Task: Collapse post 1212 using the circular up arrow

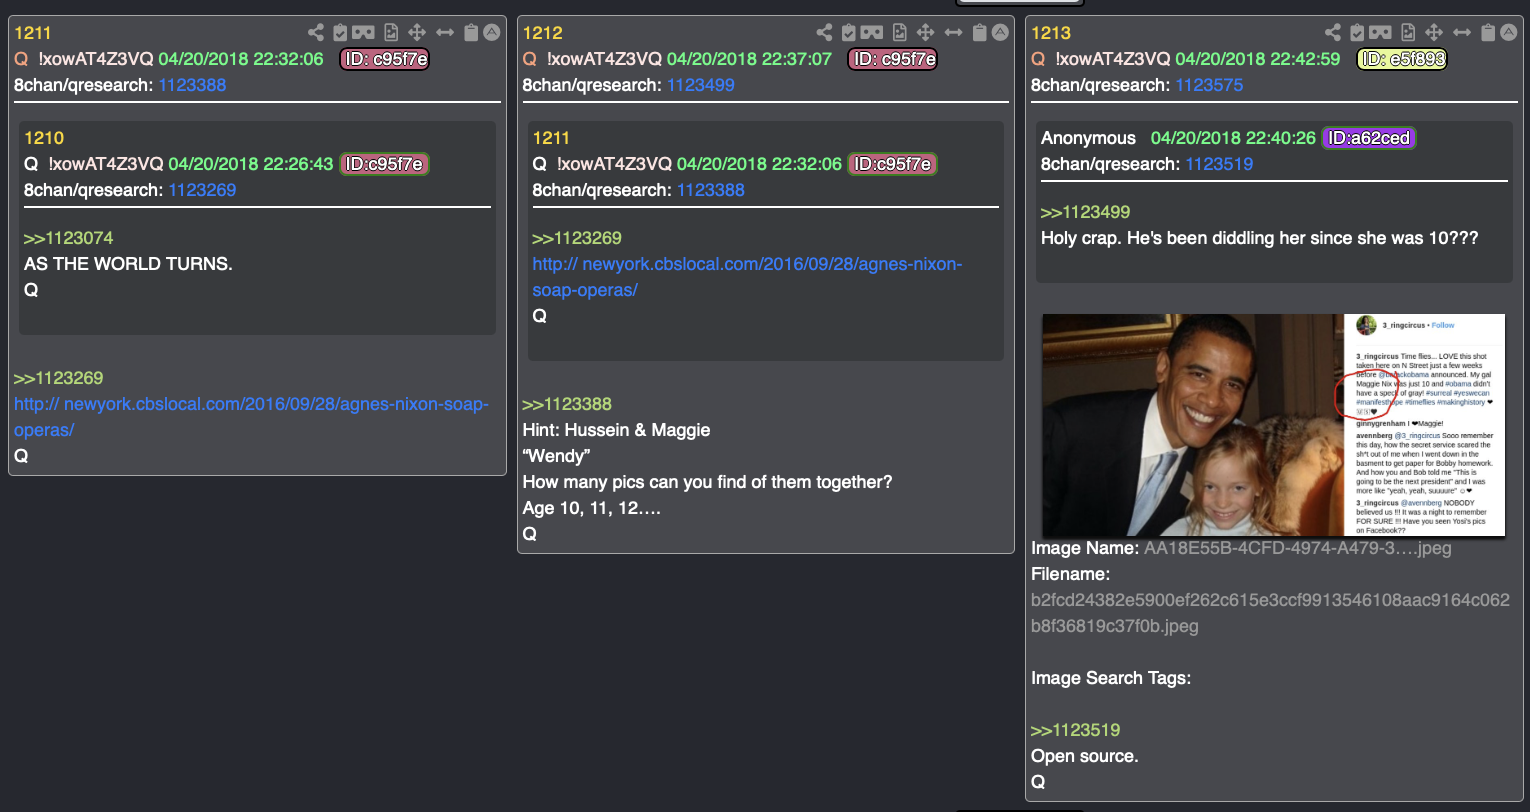Action: click(1000, 32)
